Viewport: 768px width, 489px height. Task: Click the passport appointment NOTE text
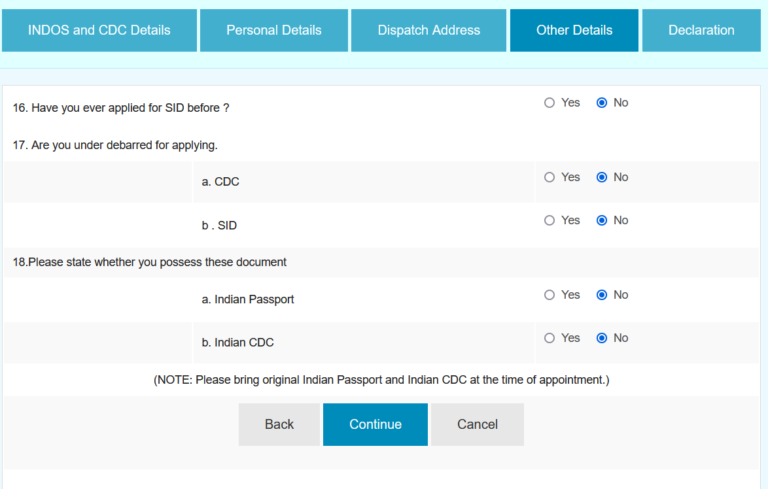(381, 380)
